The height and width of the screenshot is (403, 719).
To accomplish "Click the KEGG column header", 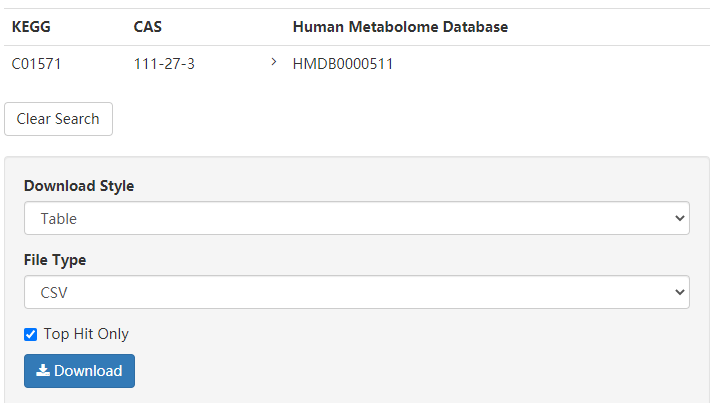I will [x=31, y=27].
